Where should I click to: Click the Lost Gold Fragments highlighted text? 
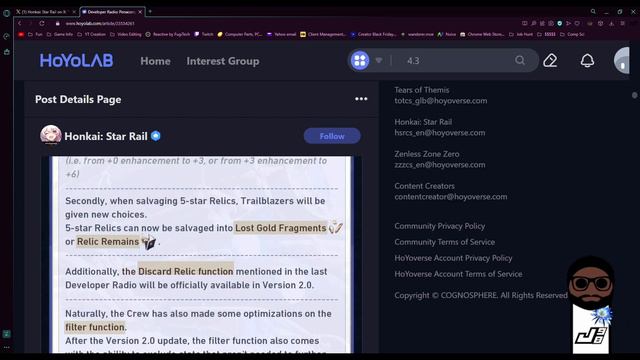point(280,228)
